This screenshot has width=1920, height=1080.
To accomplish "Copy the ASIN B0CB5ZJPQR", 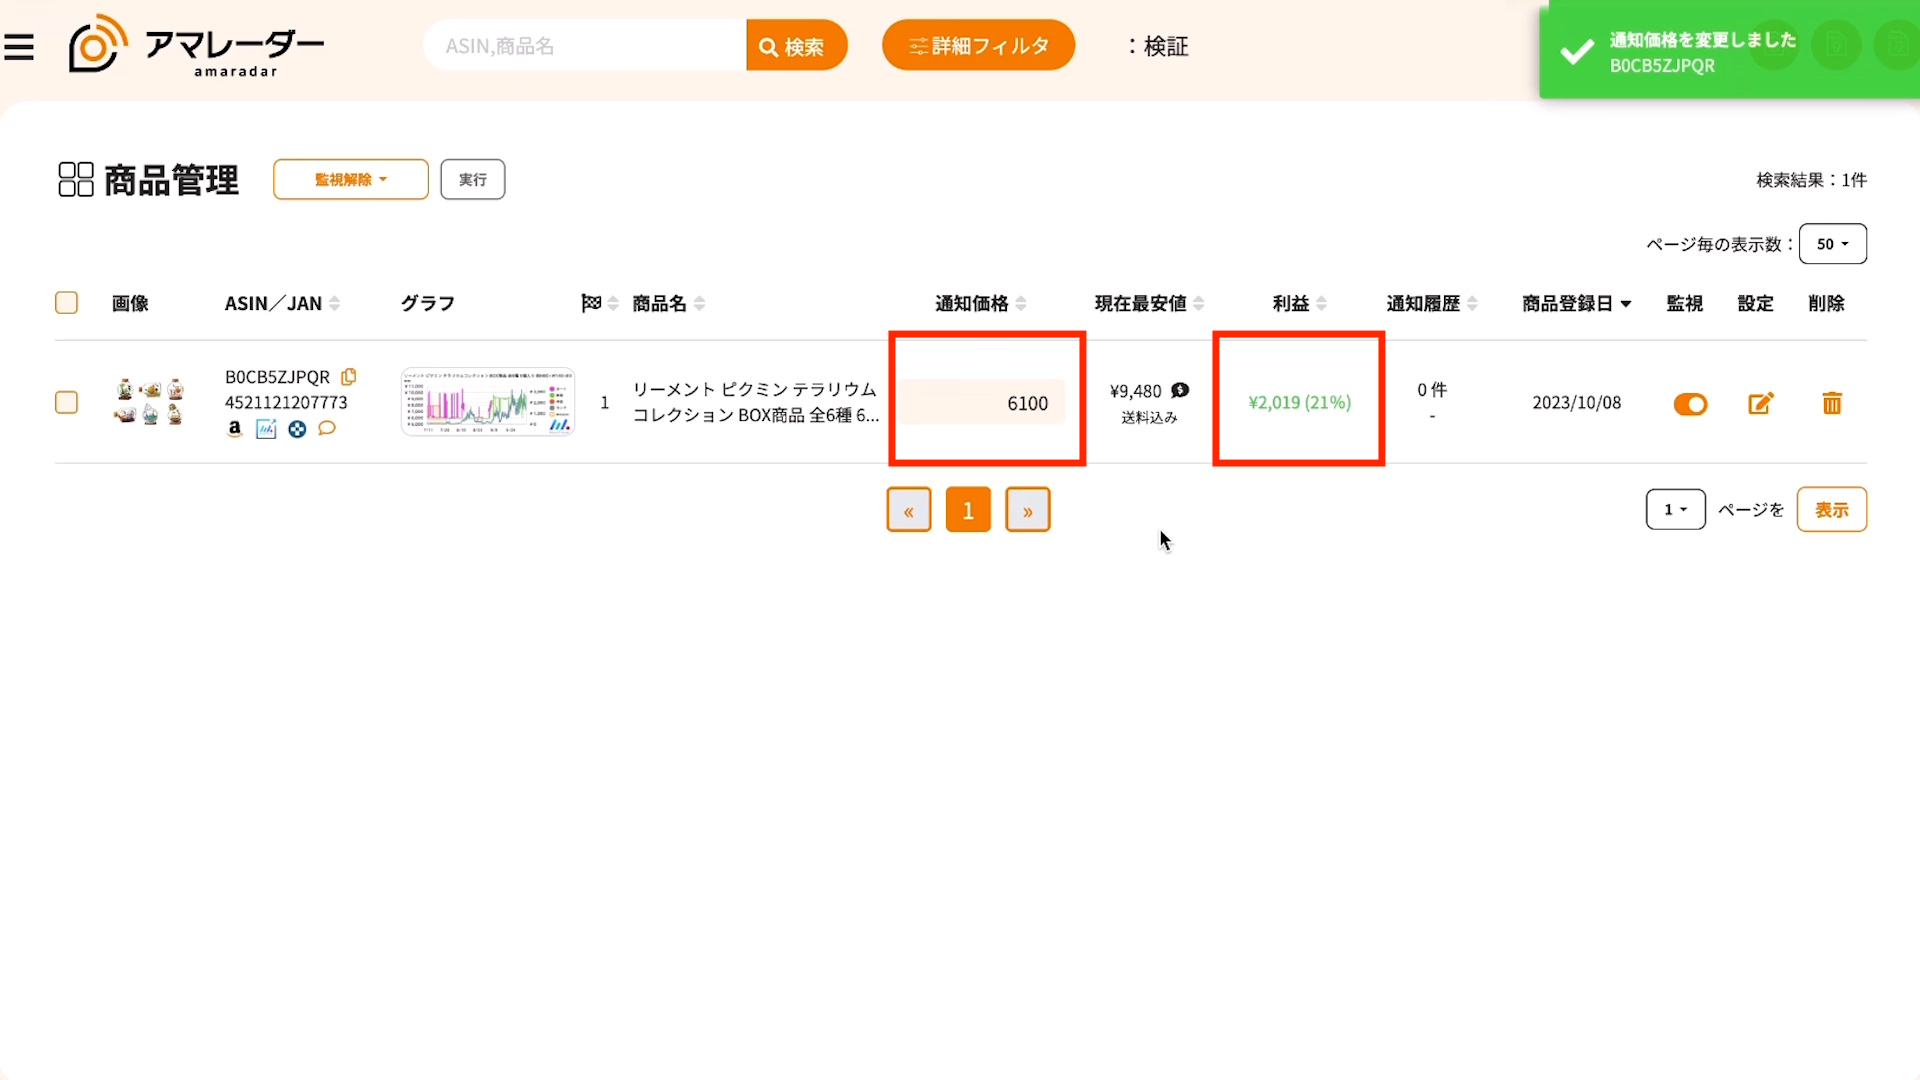I will pyautogui.click(x=348, y=377).
